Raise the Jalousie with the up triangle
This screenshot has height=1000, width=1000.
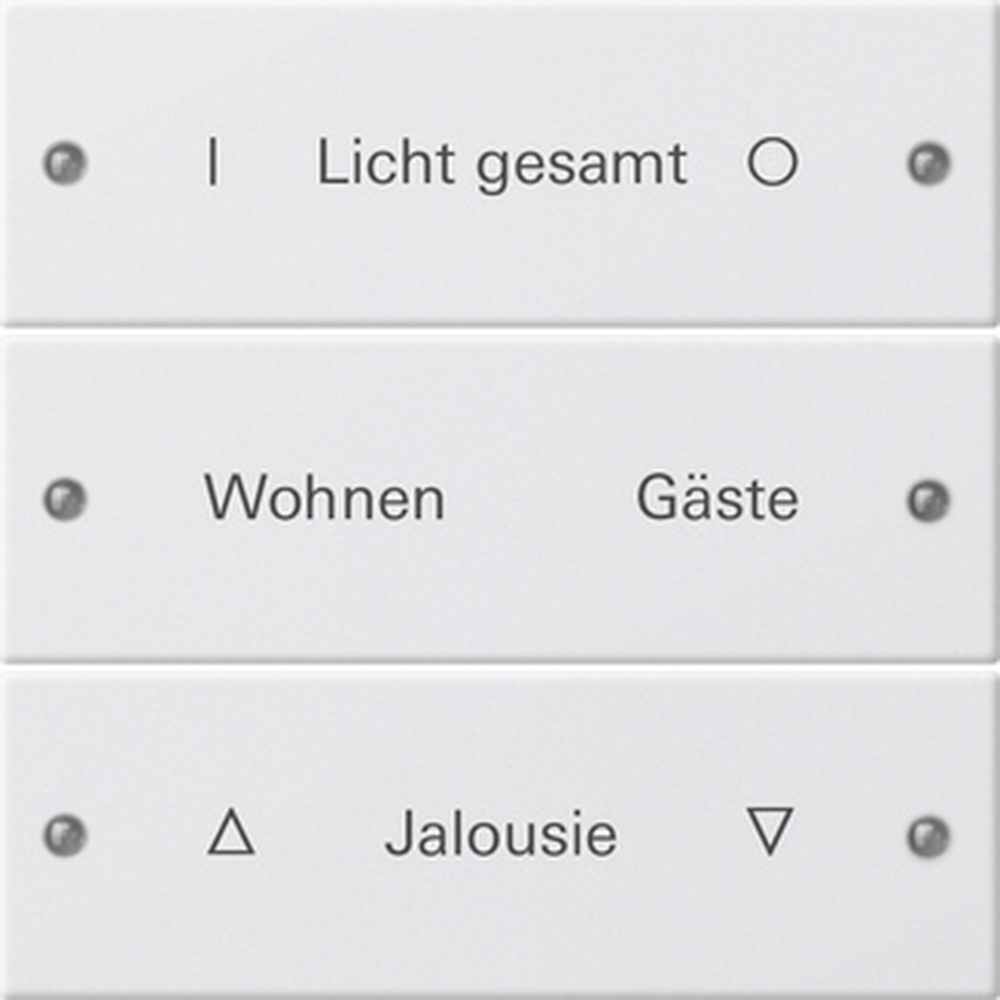[231, 833]
